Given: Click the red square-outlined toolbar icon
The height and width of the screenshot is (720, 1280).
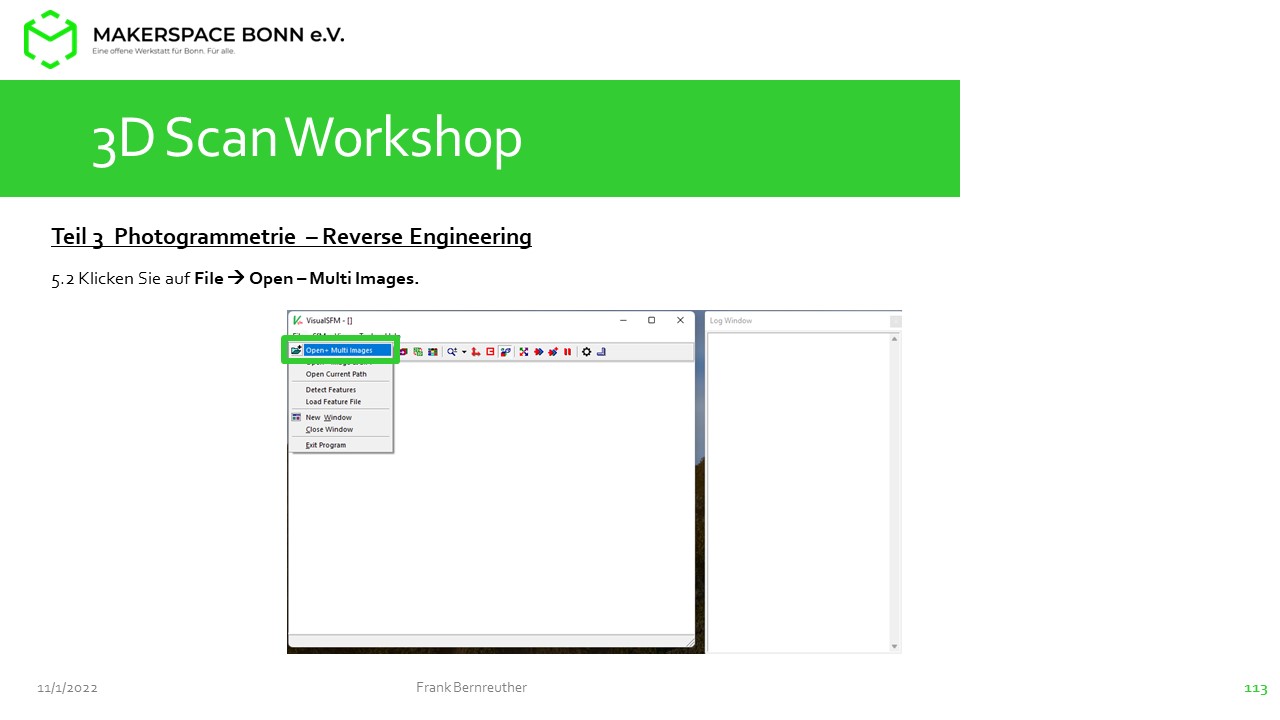Looking at the screenshot, I should coord(490,352).
